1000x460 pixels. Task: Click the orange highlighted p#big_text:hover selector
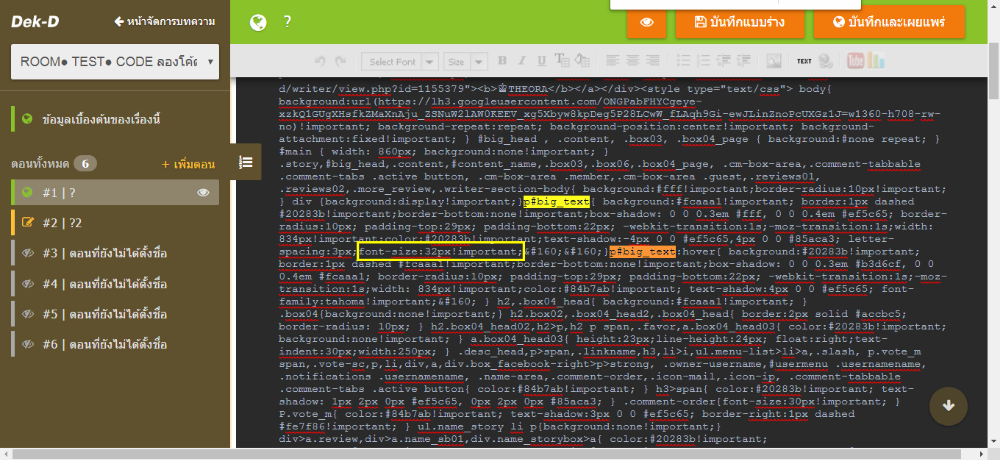pos(645,252)
